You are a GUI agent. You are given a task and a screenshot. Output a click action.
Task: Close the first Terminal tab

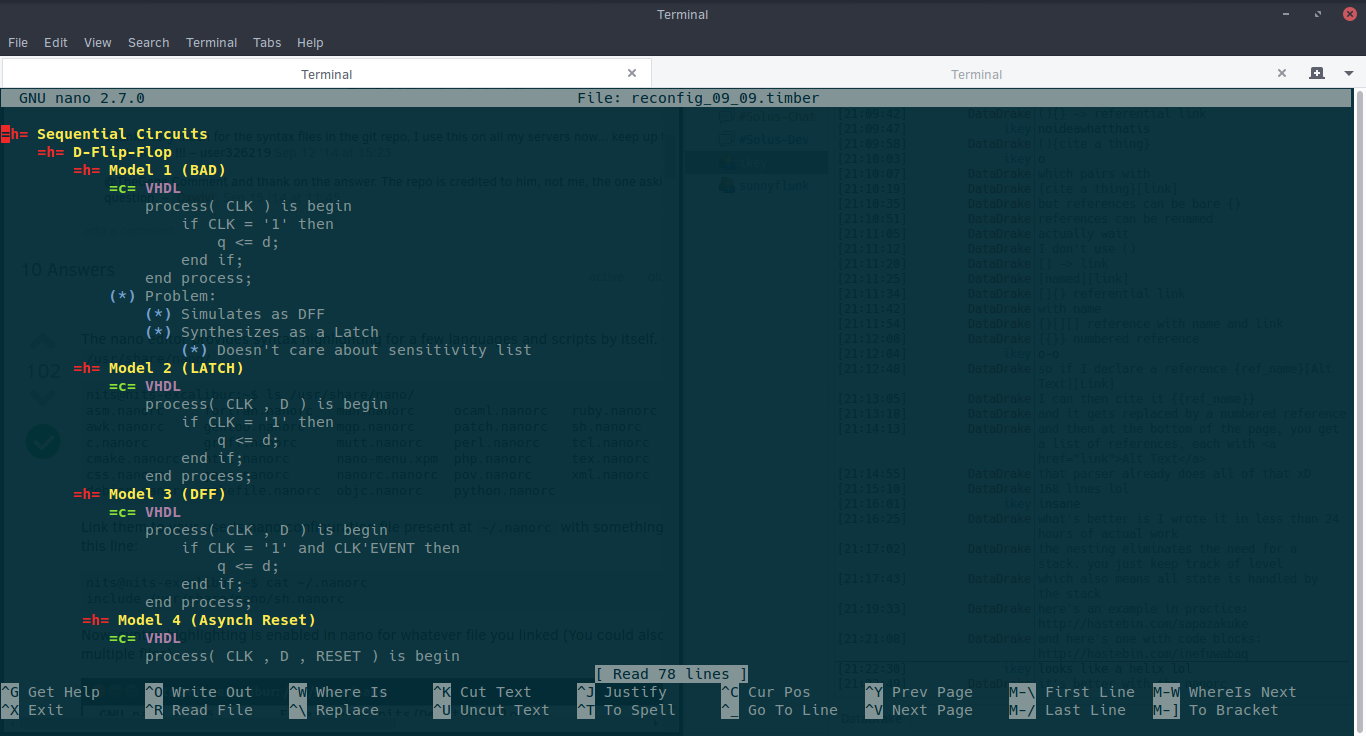click(x=632, y=73)
